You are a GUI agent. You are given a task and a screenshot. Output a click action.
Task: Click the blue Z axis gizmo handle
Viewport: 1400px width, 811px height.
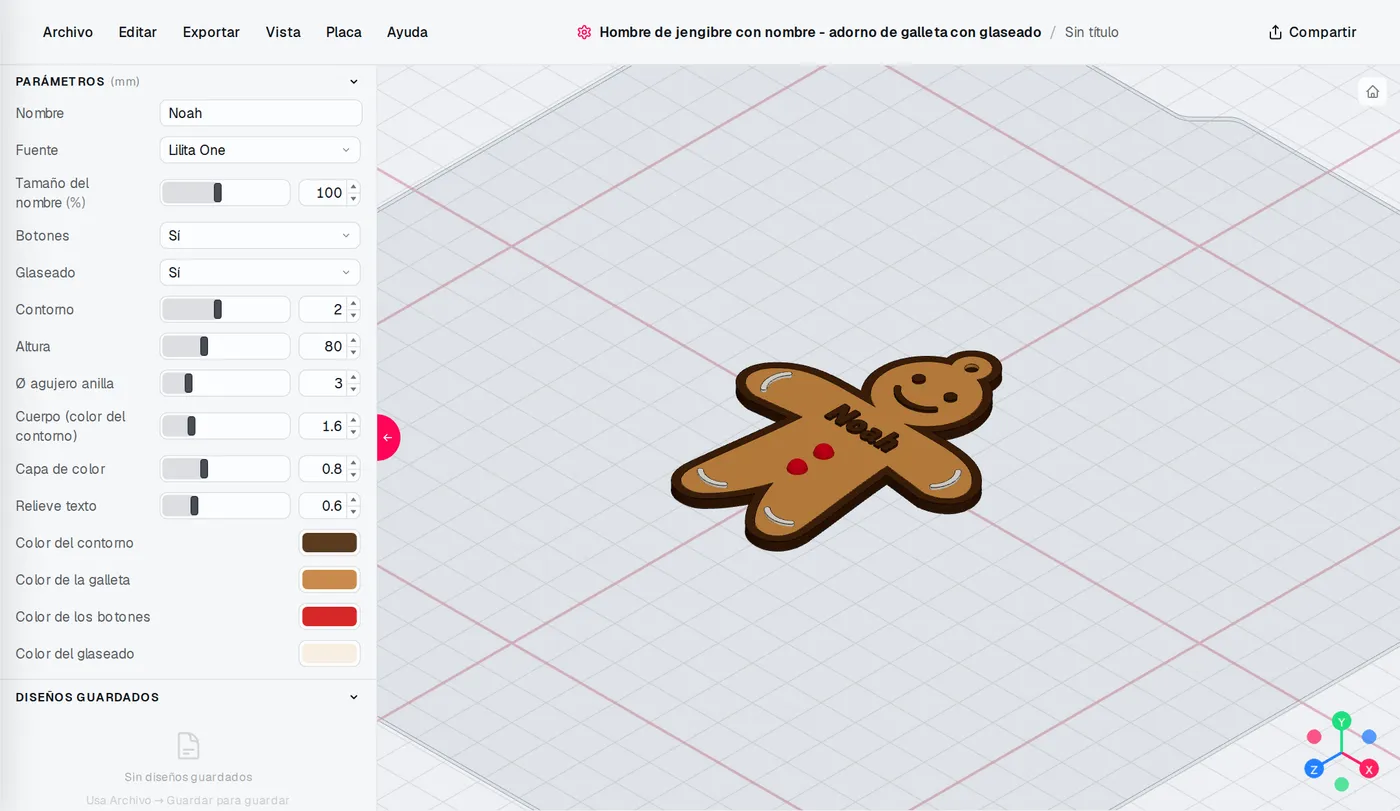tap(1314, 769)
